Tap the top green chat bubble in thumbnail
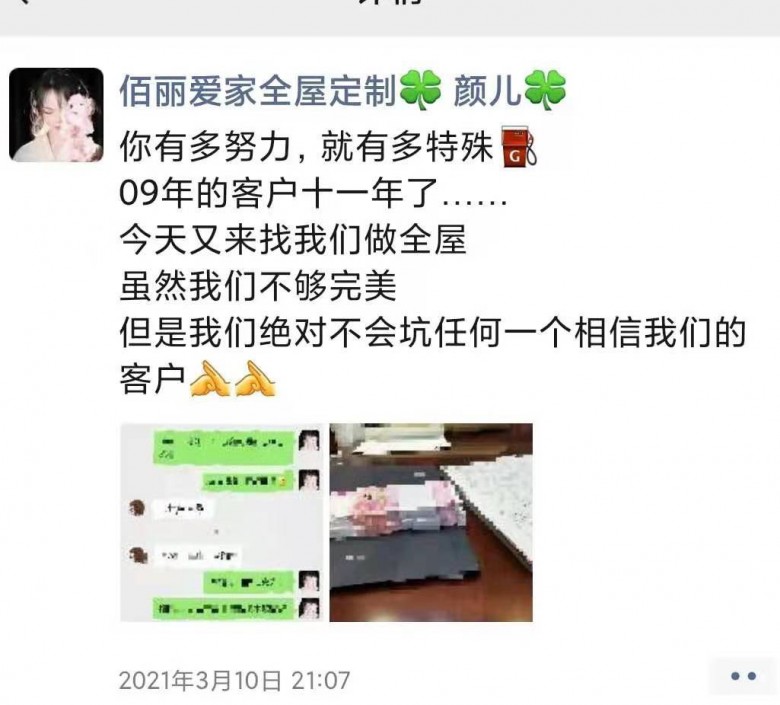Image resolution: width=780 pixels, height=705 pixels. click(224, 447)
